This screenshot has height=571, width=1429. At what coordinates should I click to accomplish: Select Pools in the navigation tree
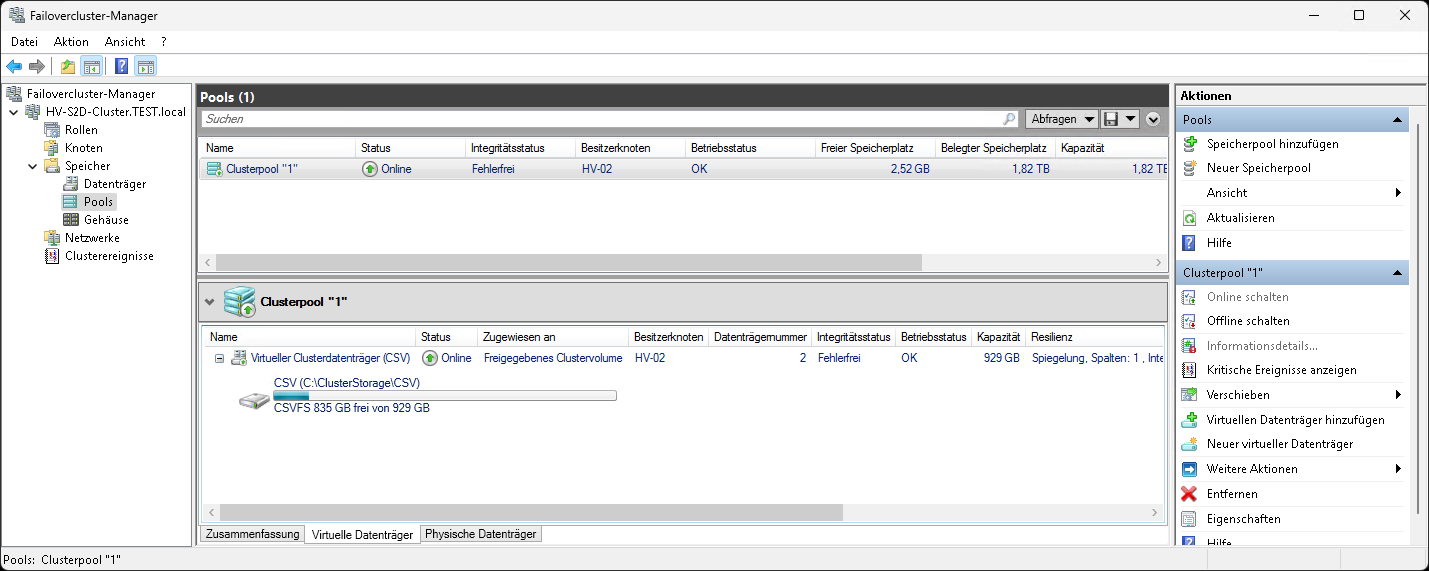pyautogui.click(x=98, y=202)
